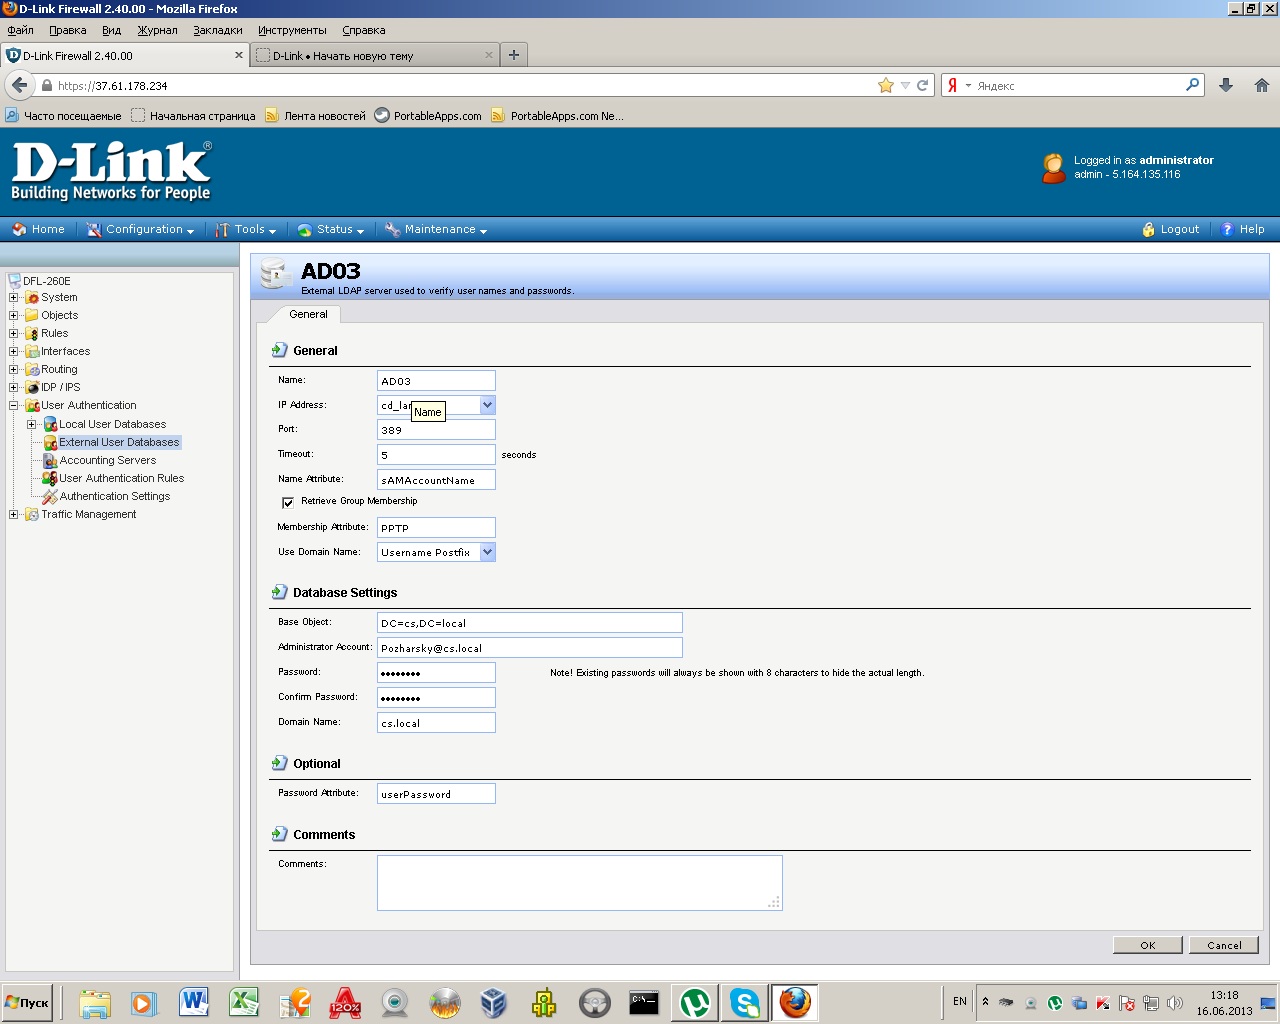The width and height of the screenshot is (1280, 1024).
Task: Open the Лента новостей bookmark
Action: point(315,116)
